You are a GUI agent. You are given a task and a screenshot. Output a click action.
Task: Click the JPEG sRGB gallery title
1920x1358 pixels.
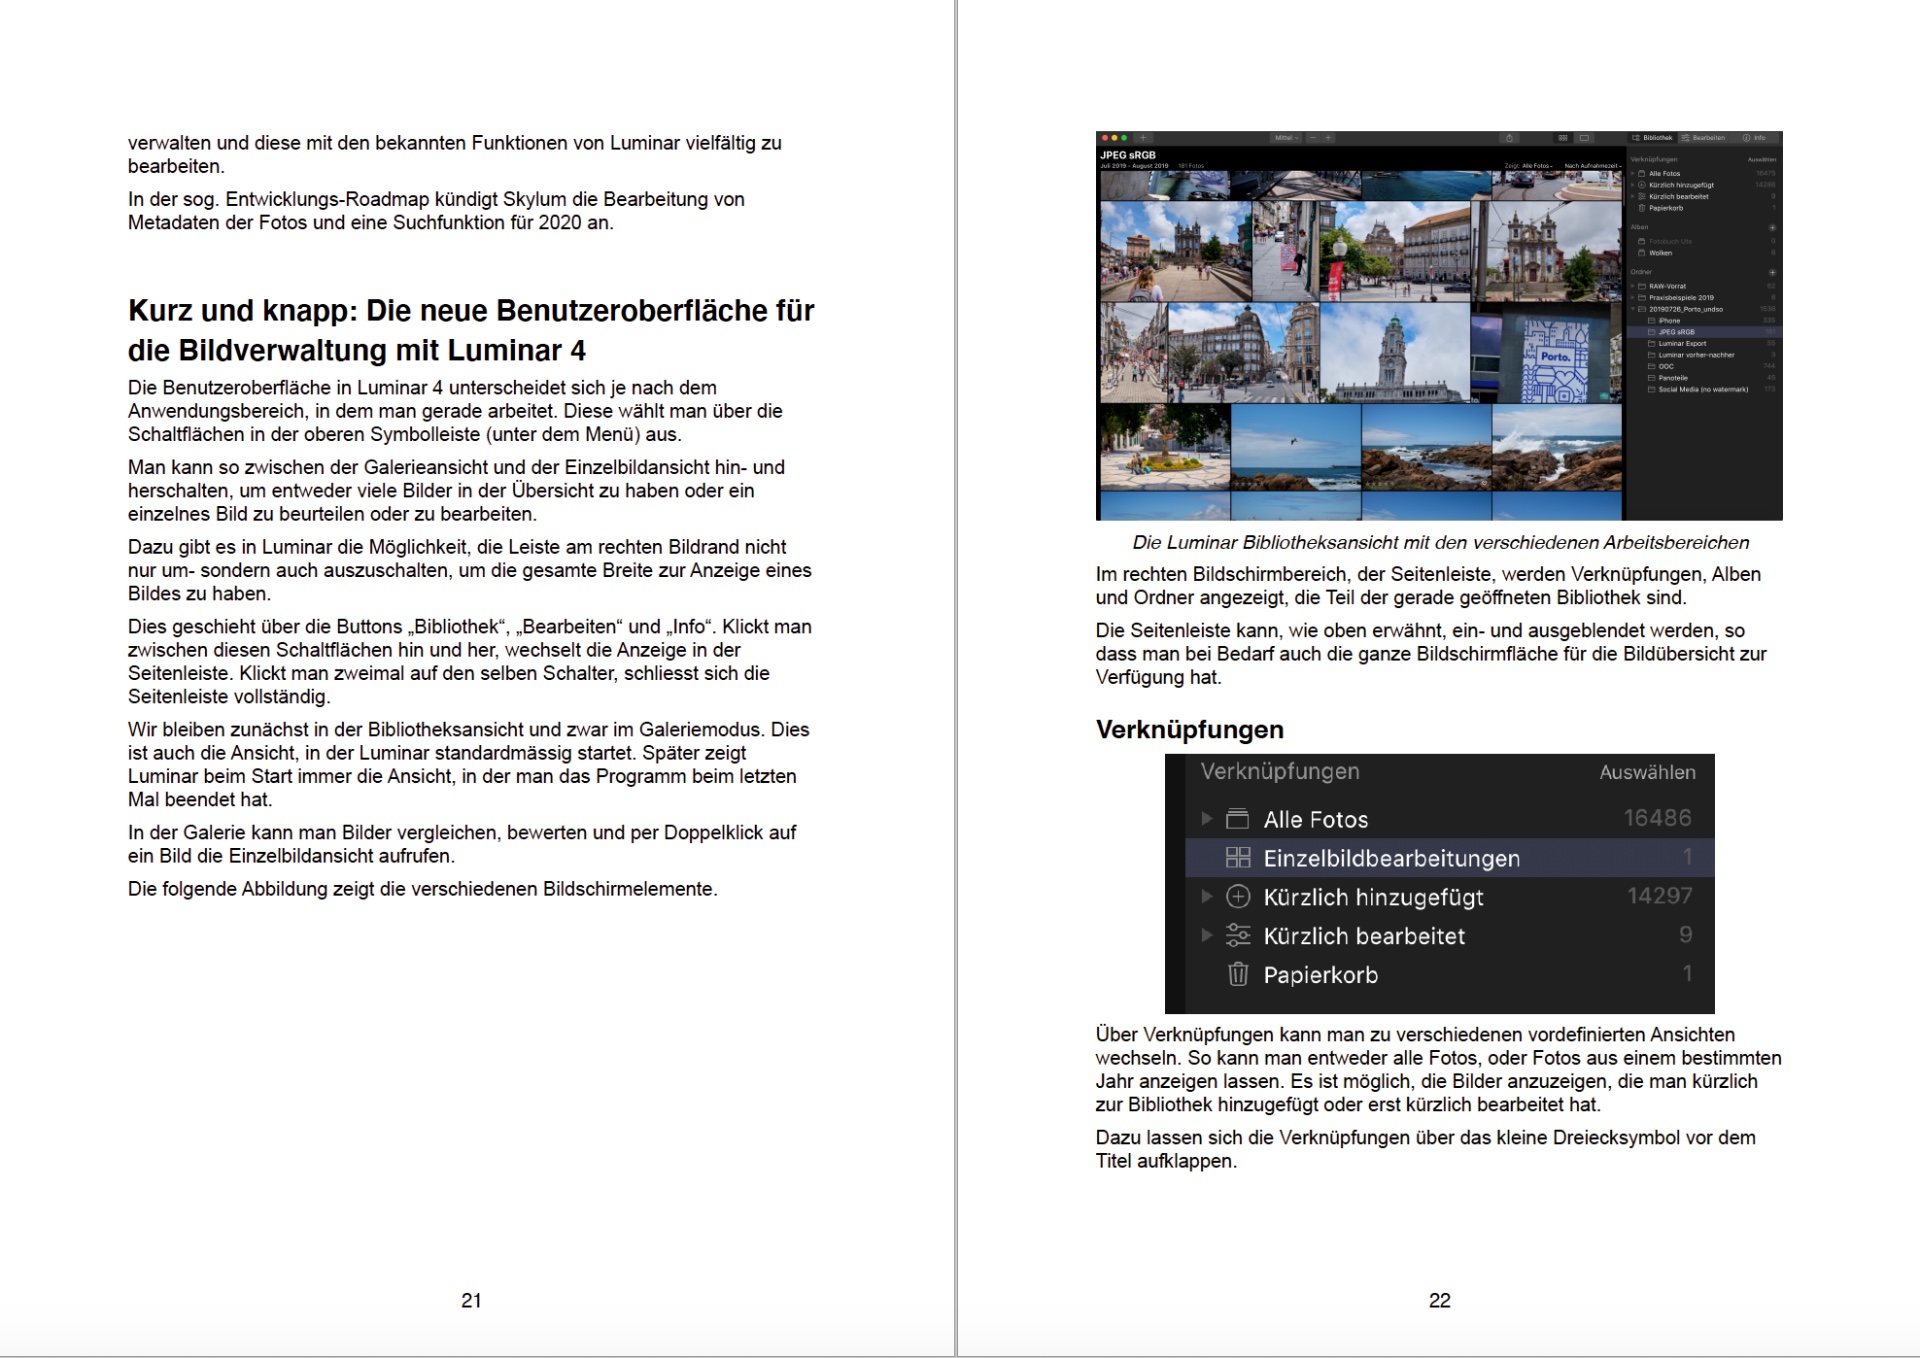coord(1128,155)
